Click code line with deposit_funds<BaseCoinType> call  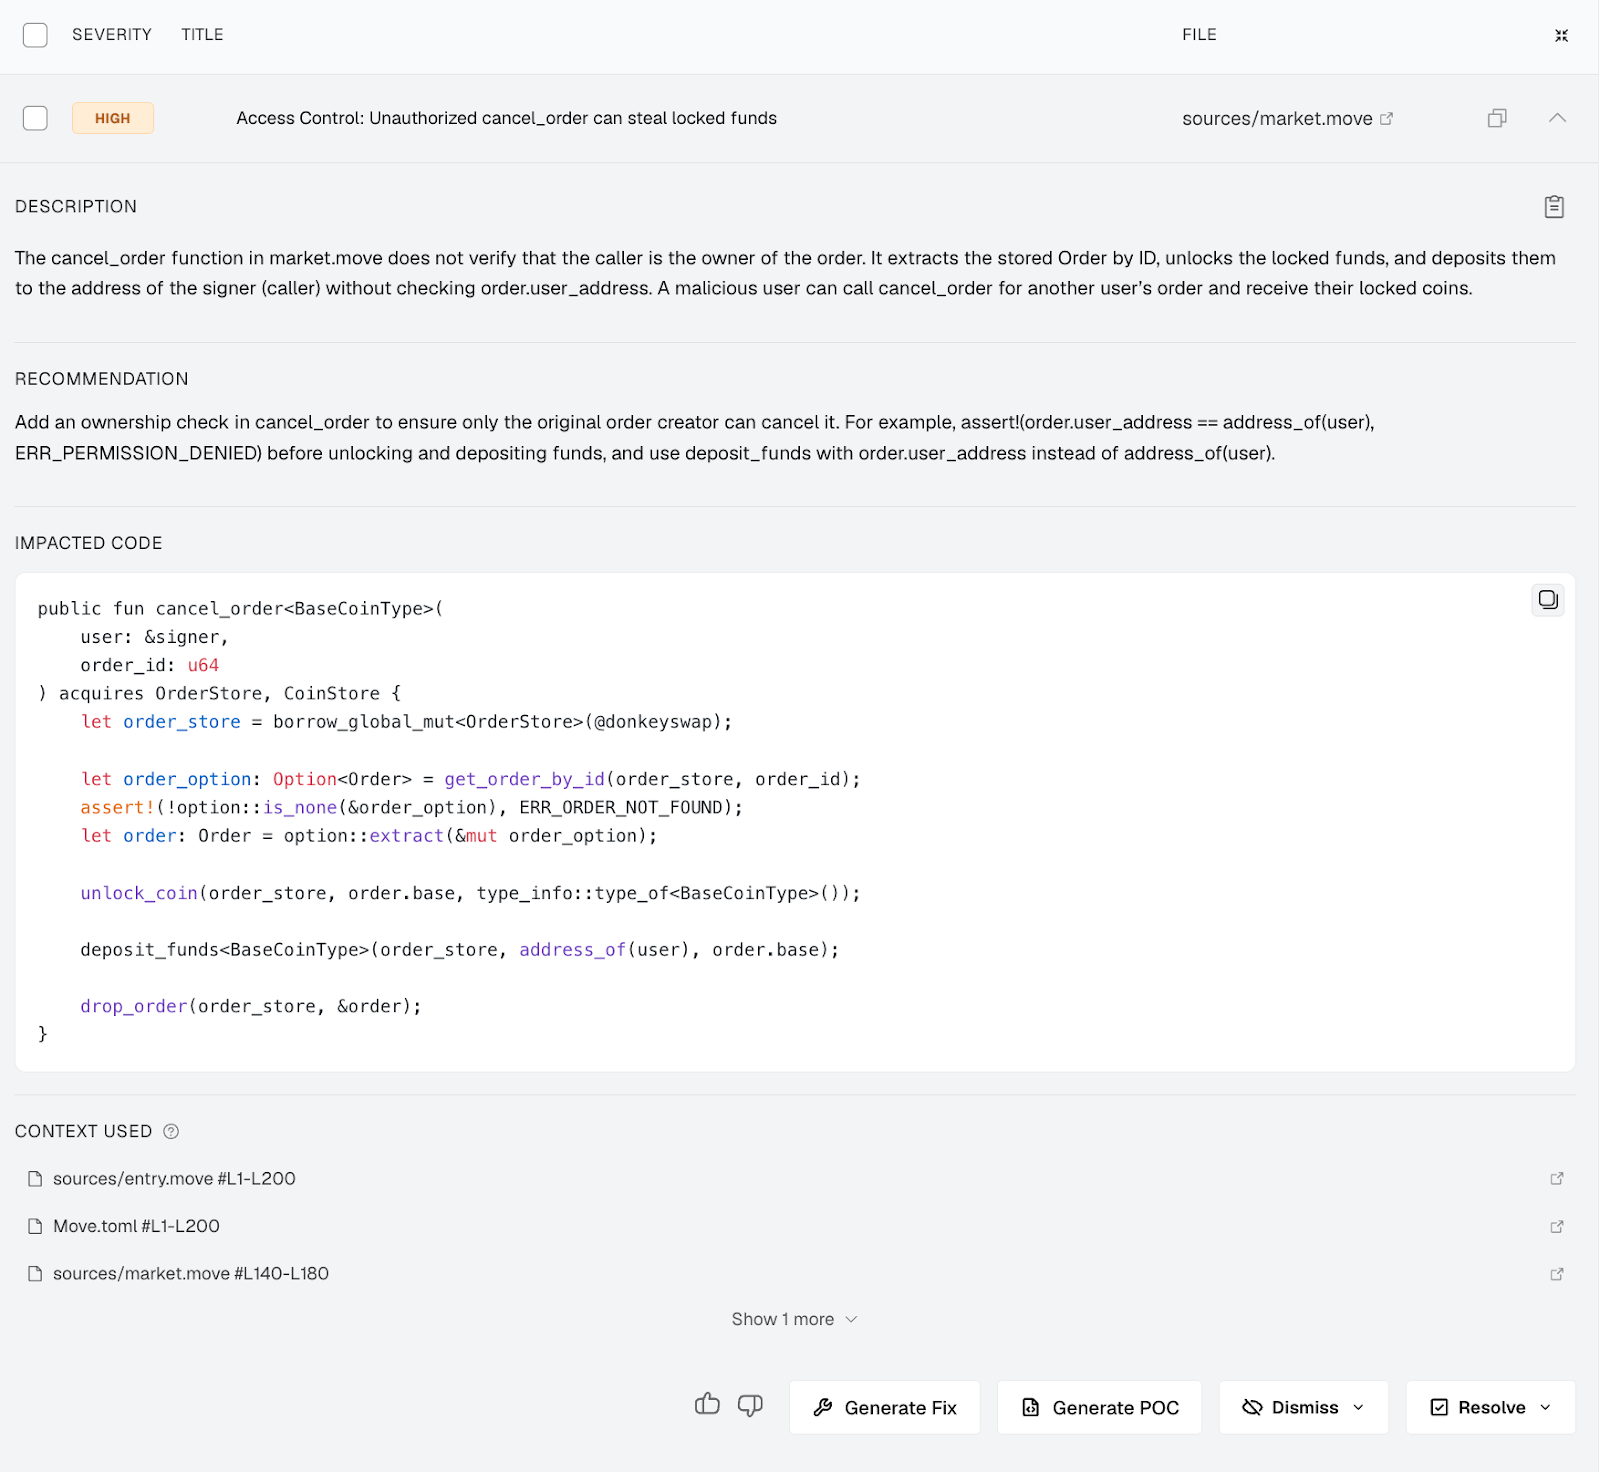pyautogui.click(x=460, y=950)
